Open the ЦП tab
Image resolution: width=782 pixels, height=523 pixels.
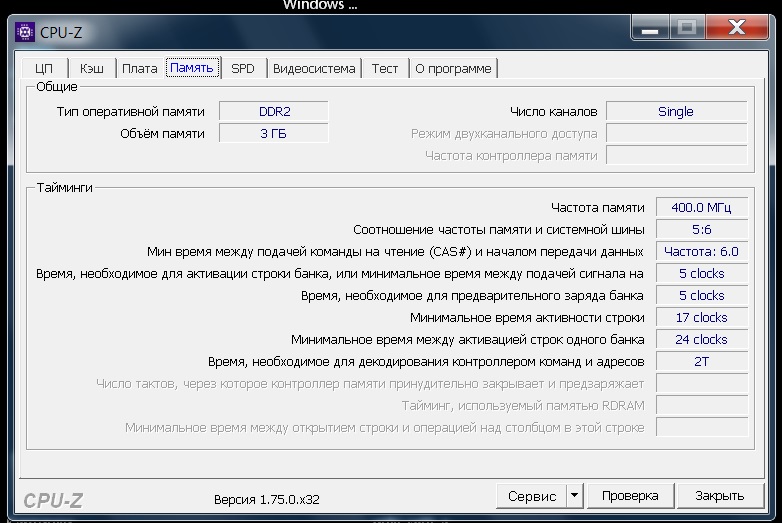44,68
